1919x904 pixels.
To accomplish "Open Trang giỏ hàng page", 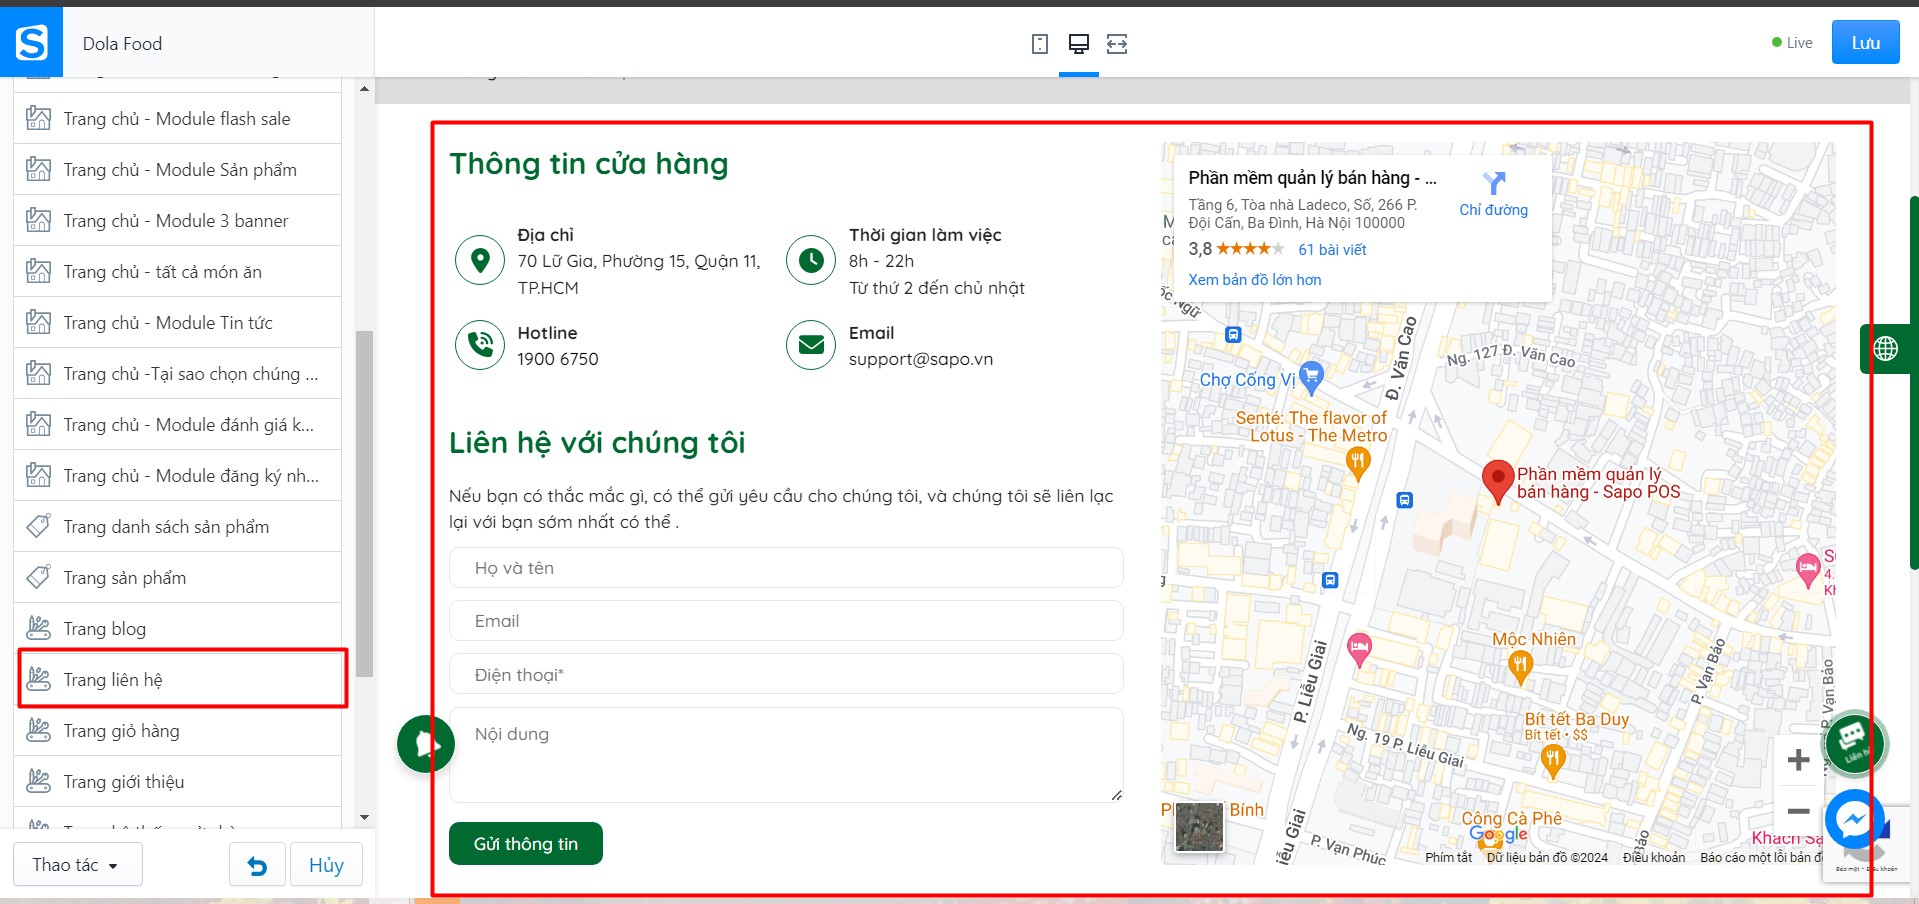I will pos(178,731).
